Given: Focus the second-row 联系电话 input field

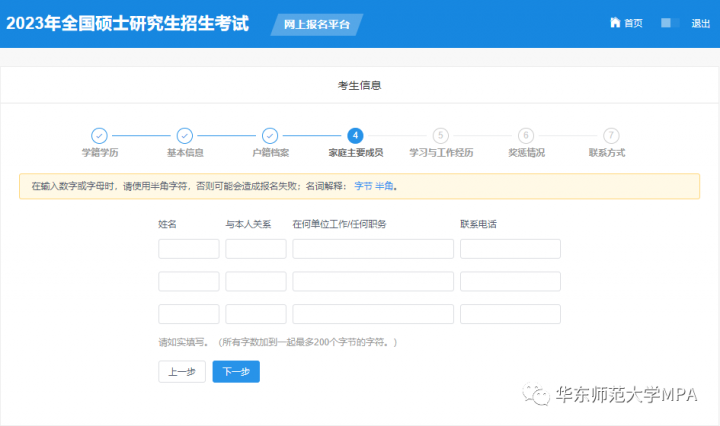Looking at the screenshot, I should [510, 281].
